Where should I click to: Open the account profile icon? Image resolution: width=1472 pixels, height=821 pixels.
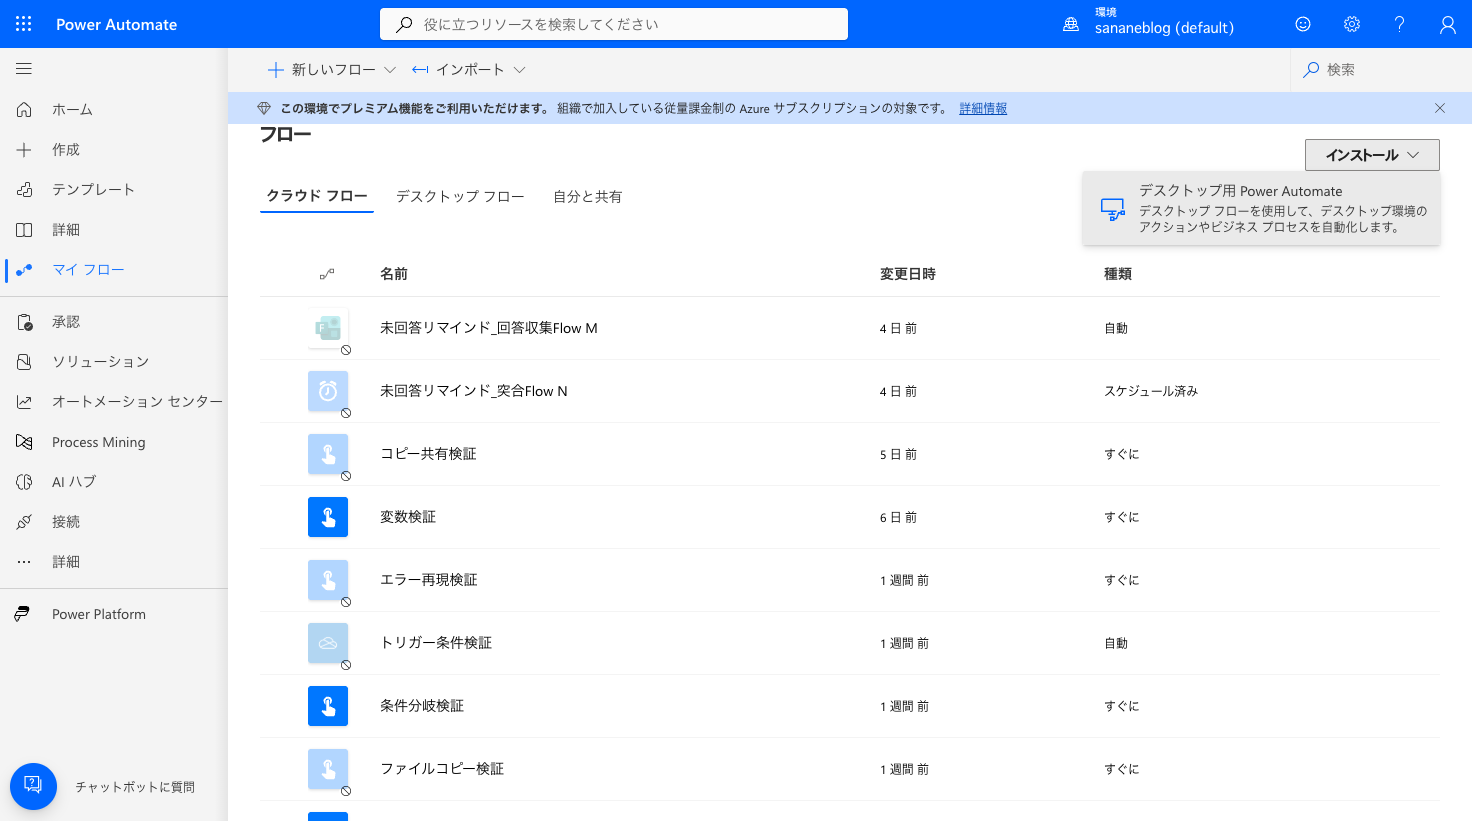1448,24
